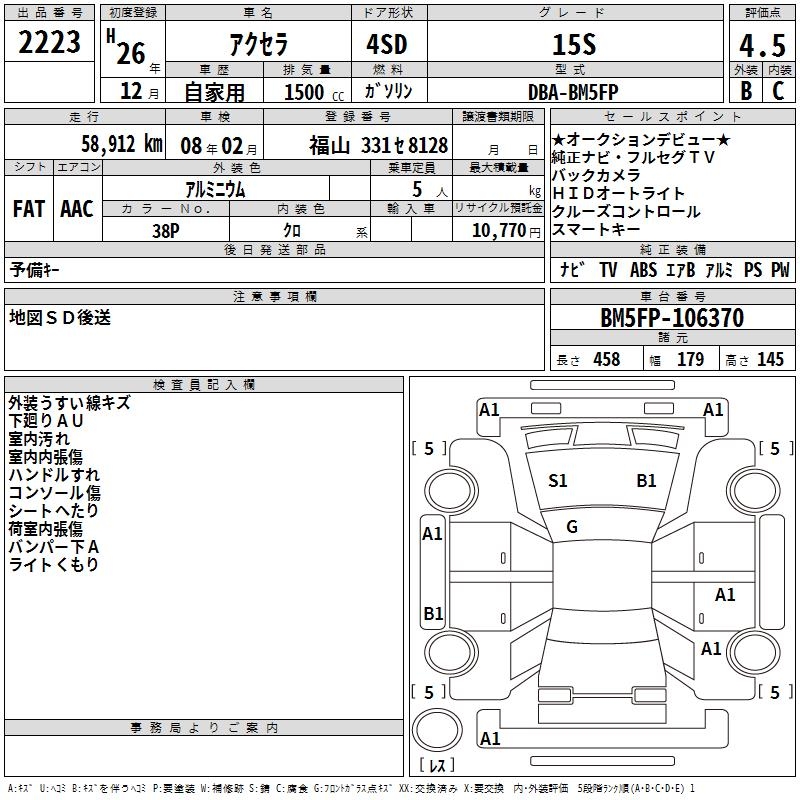Select the exterior grade B under 外装
Image resolution: width=800 pixels, height=800 pixels.
[745, 90]
